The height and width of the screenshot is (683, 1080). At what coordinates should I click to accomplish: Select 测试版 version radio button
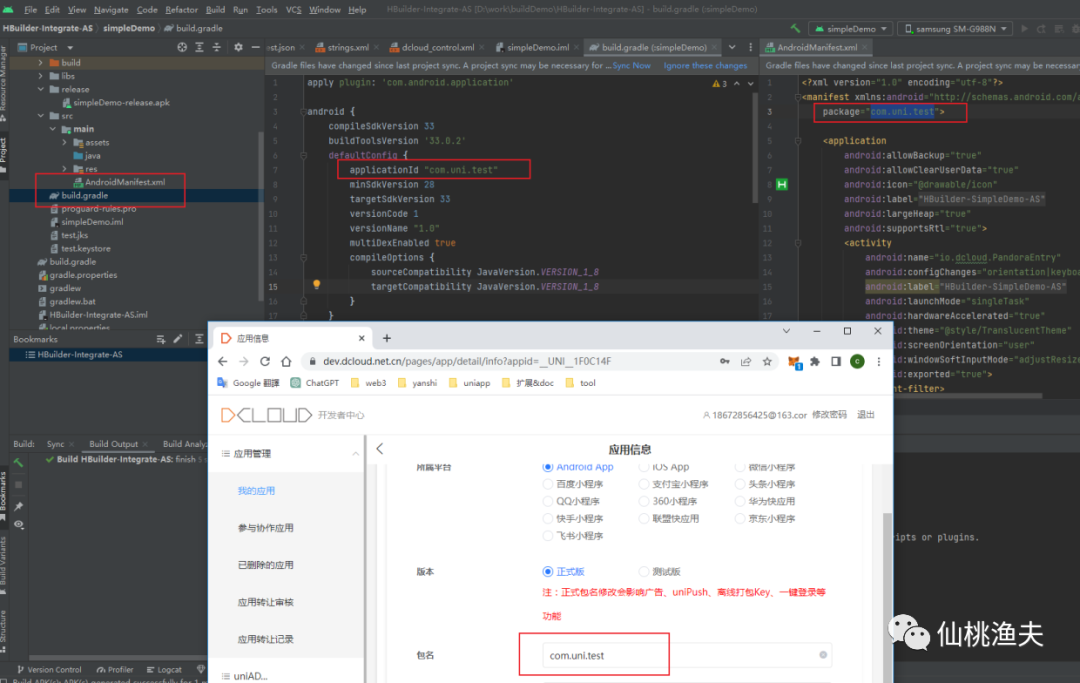coord(644,571)
